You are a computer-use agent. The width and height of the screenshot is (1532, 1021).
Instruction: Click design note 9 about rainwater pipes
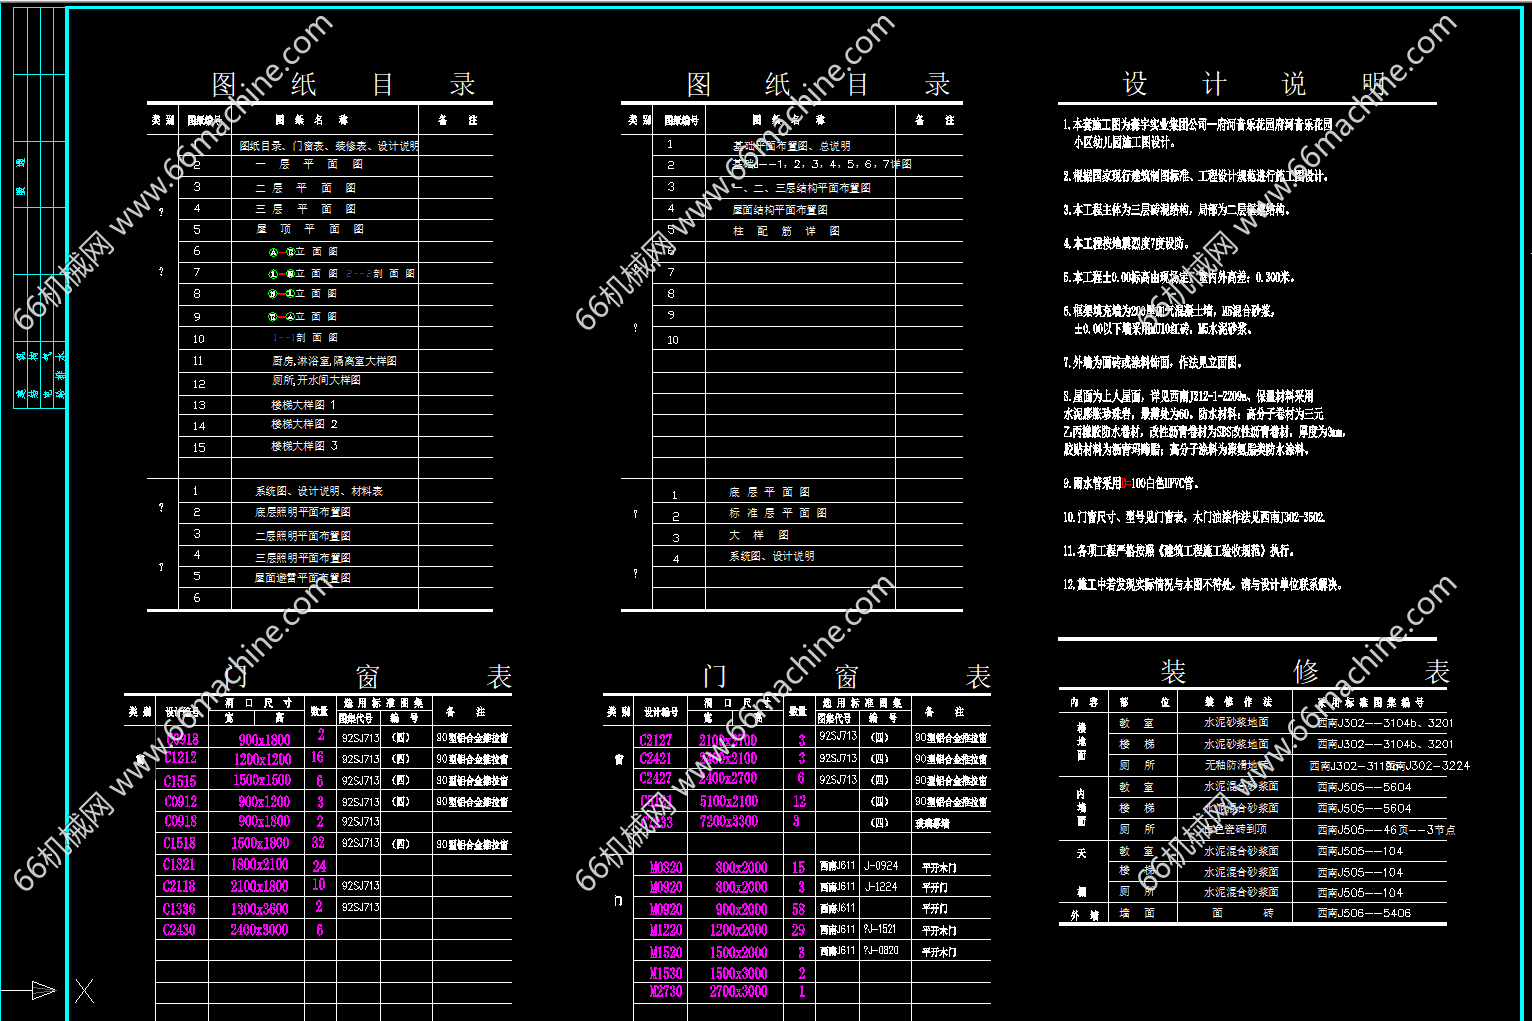1129,483
